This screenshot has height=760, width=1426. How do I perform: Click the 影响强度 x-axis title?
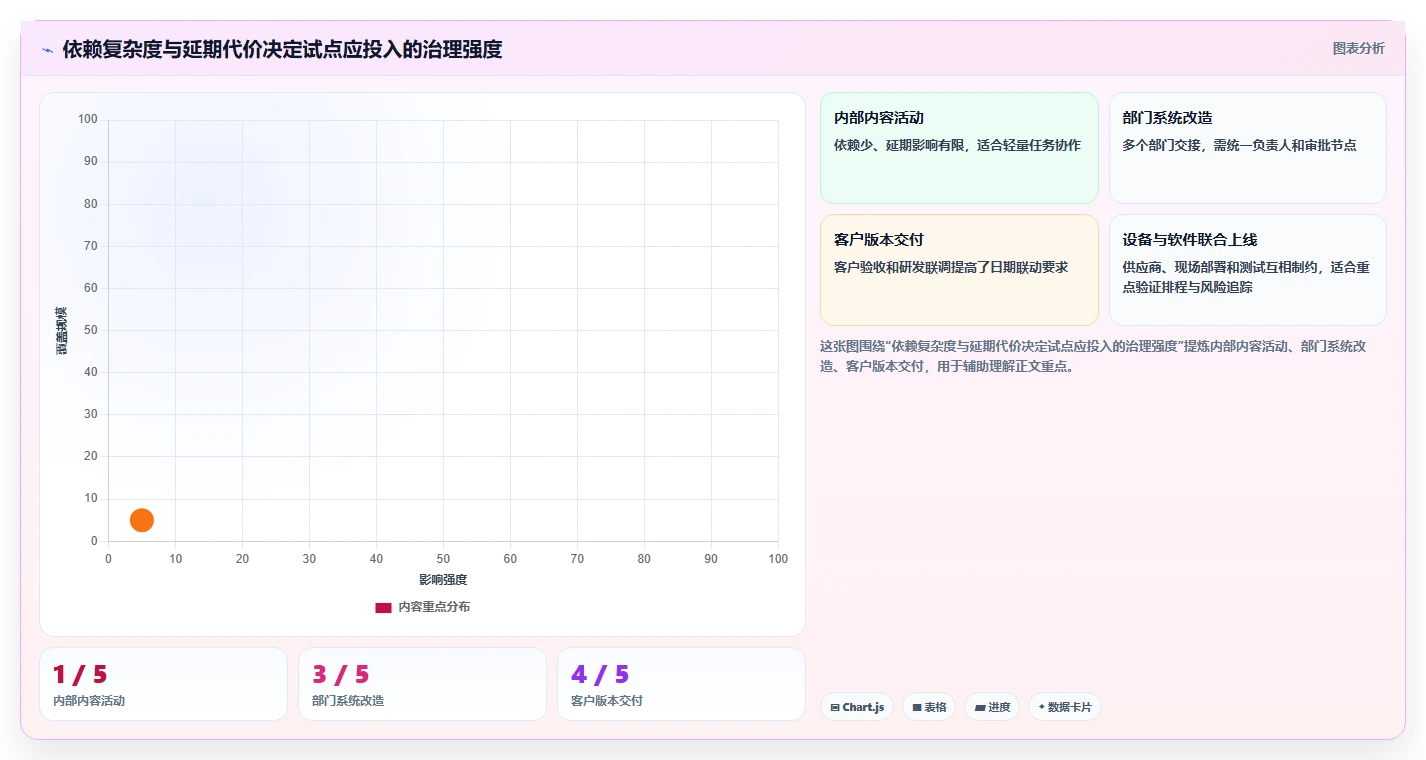click(x=443, y=580)
